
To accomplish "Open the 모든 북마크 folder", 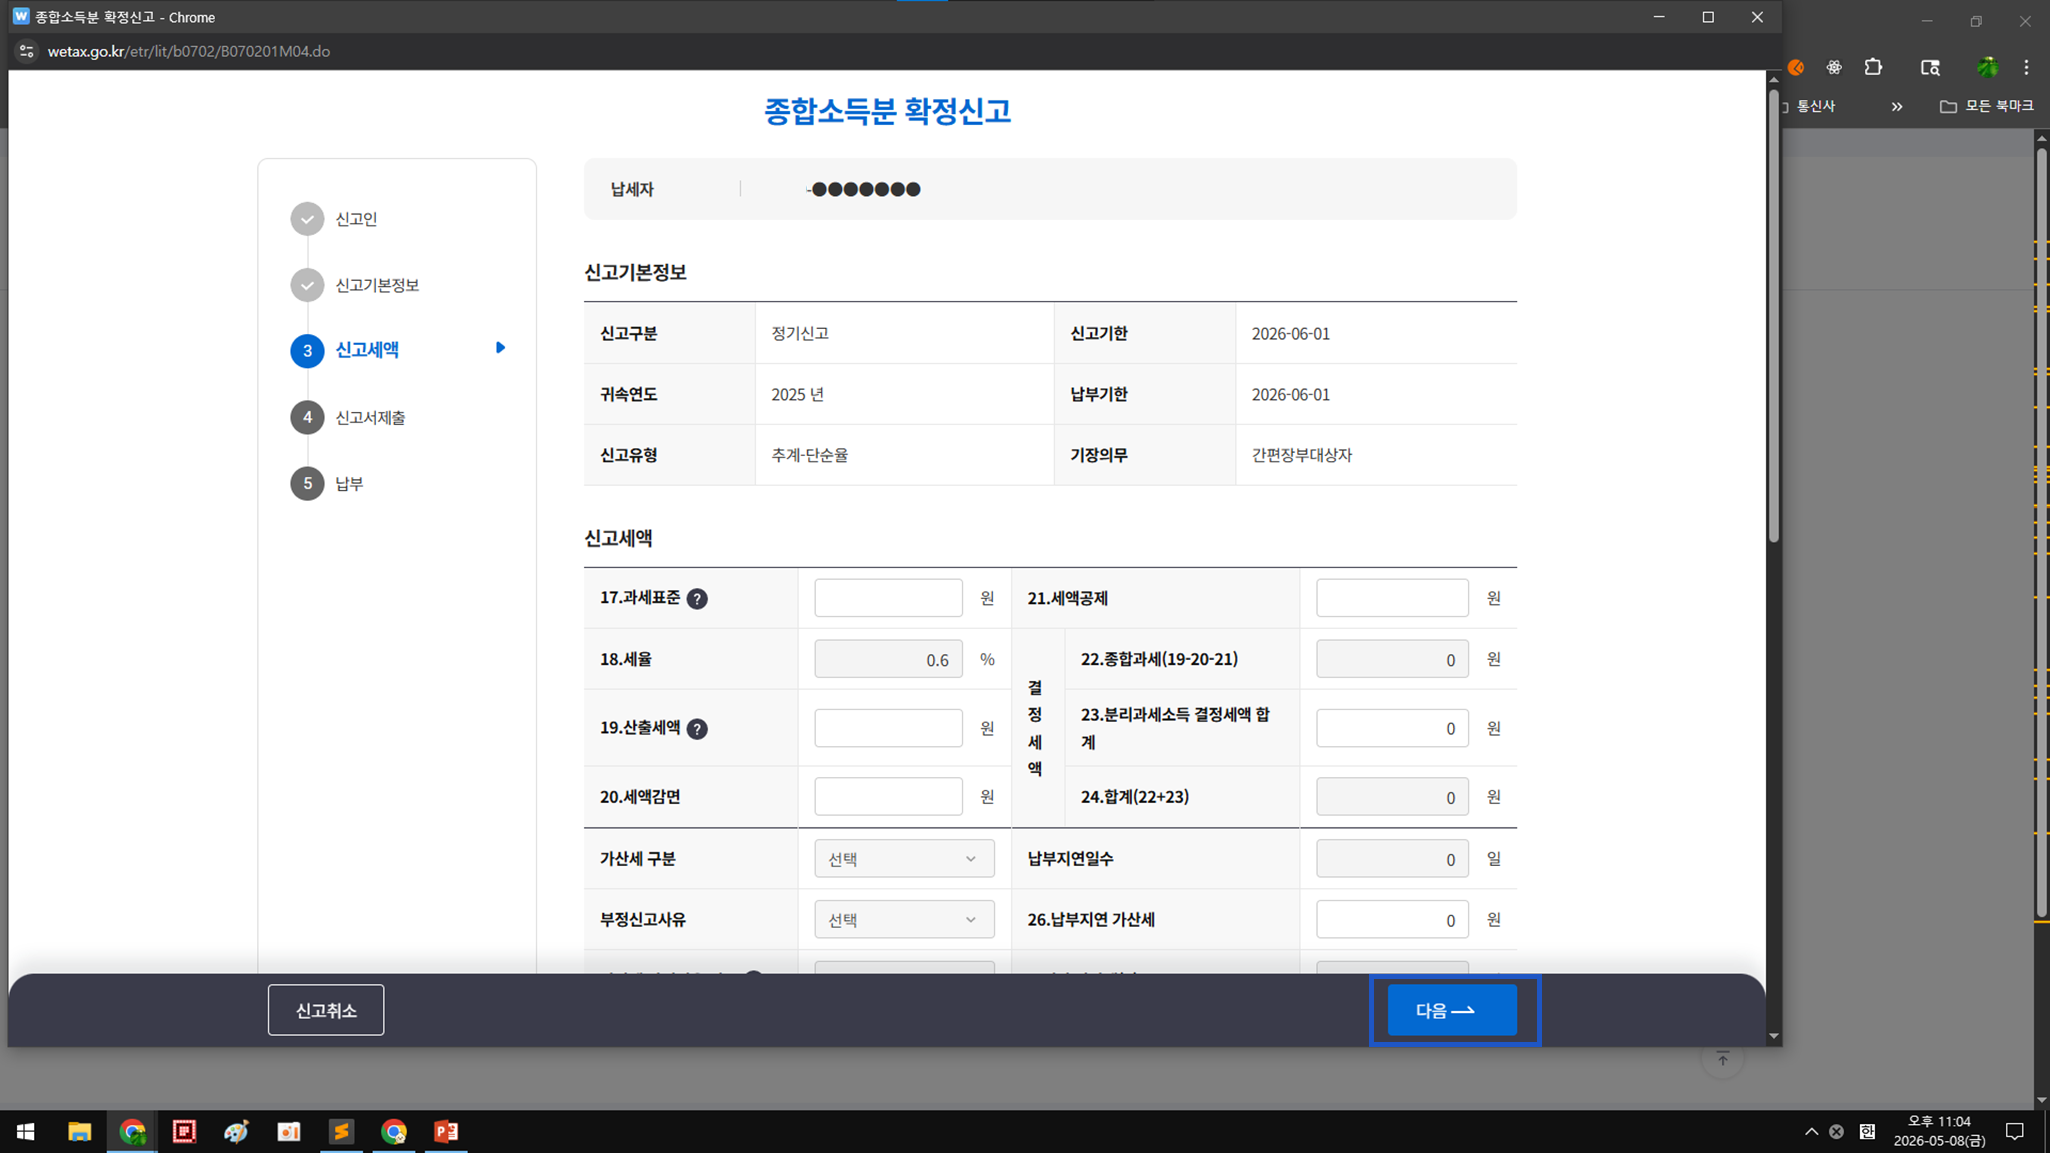I will [x=1986, y=106].
